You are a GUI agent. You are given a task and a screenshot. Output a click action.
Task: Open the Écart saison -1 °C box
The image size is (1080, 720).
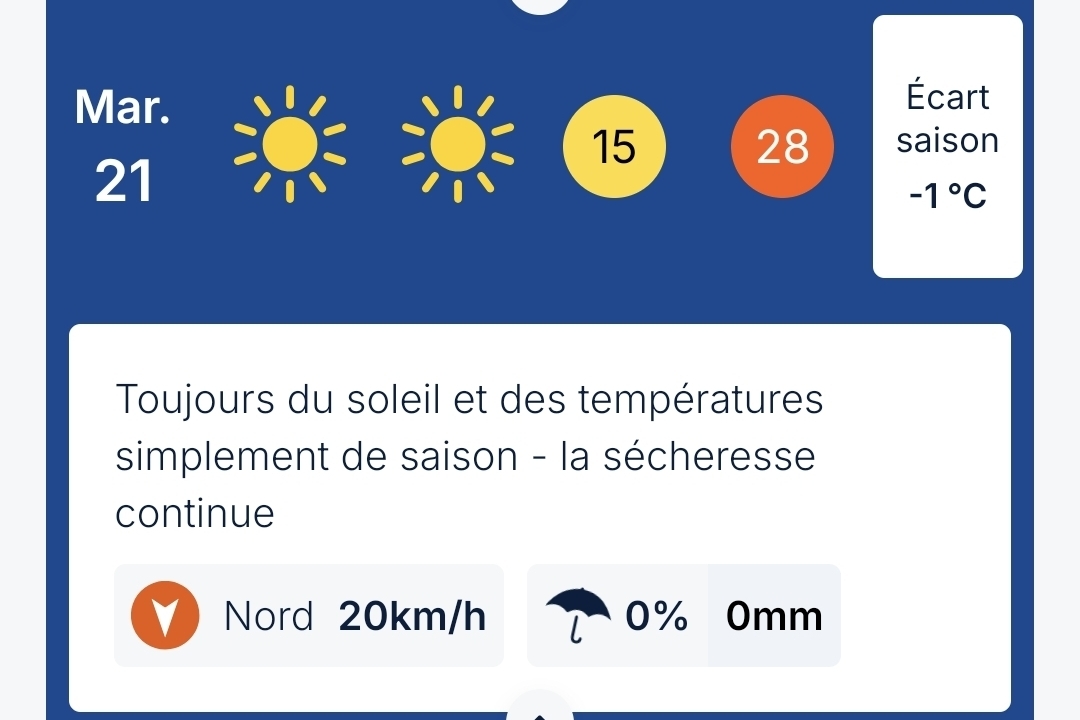[x=948, y=147]
